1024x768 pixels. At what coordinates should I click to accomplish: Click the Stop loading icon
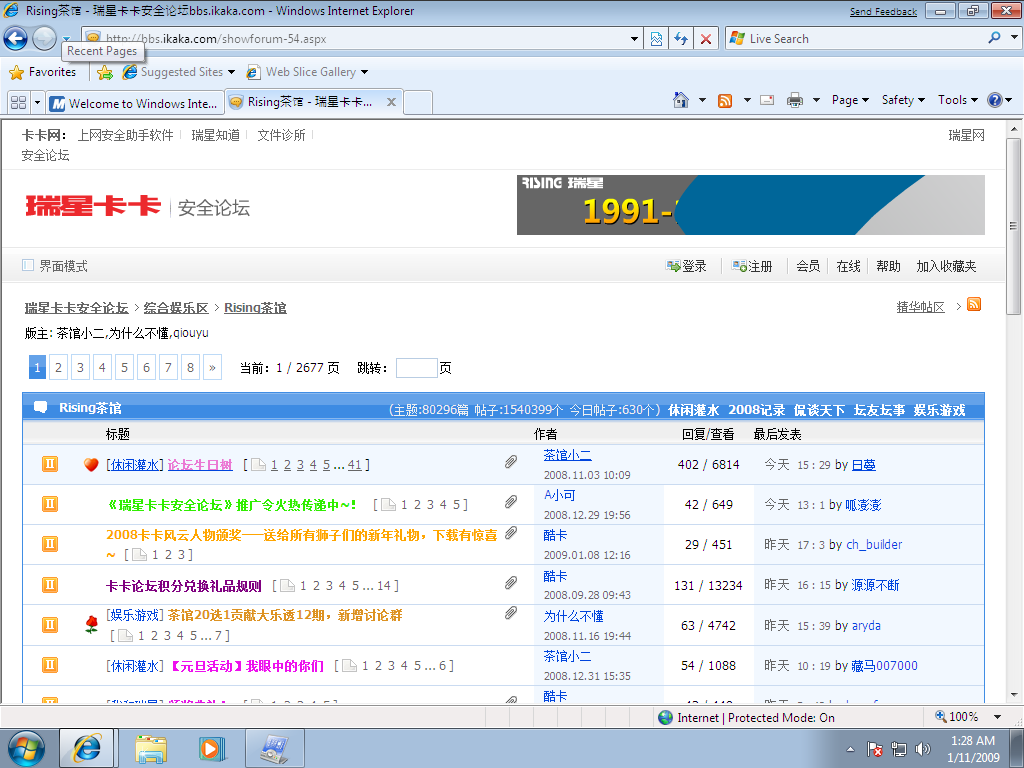pos(706,39)
